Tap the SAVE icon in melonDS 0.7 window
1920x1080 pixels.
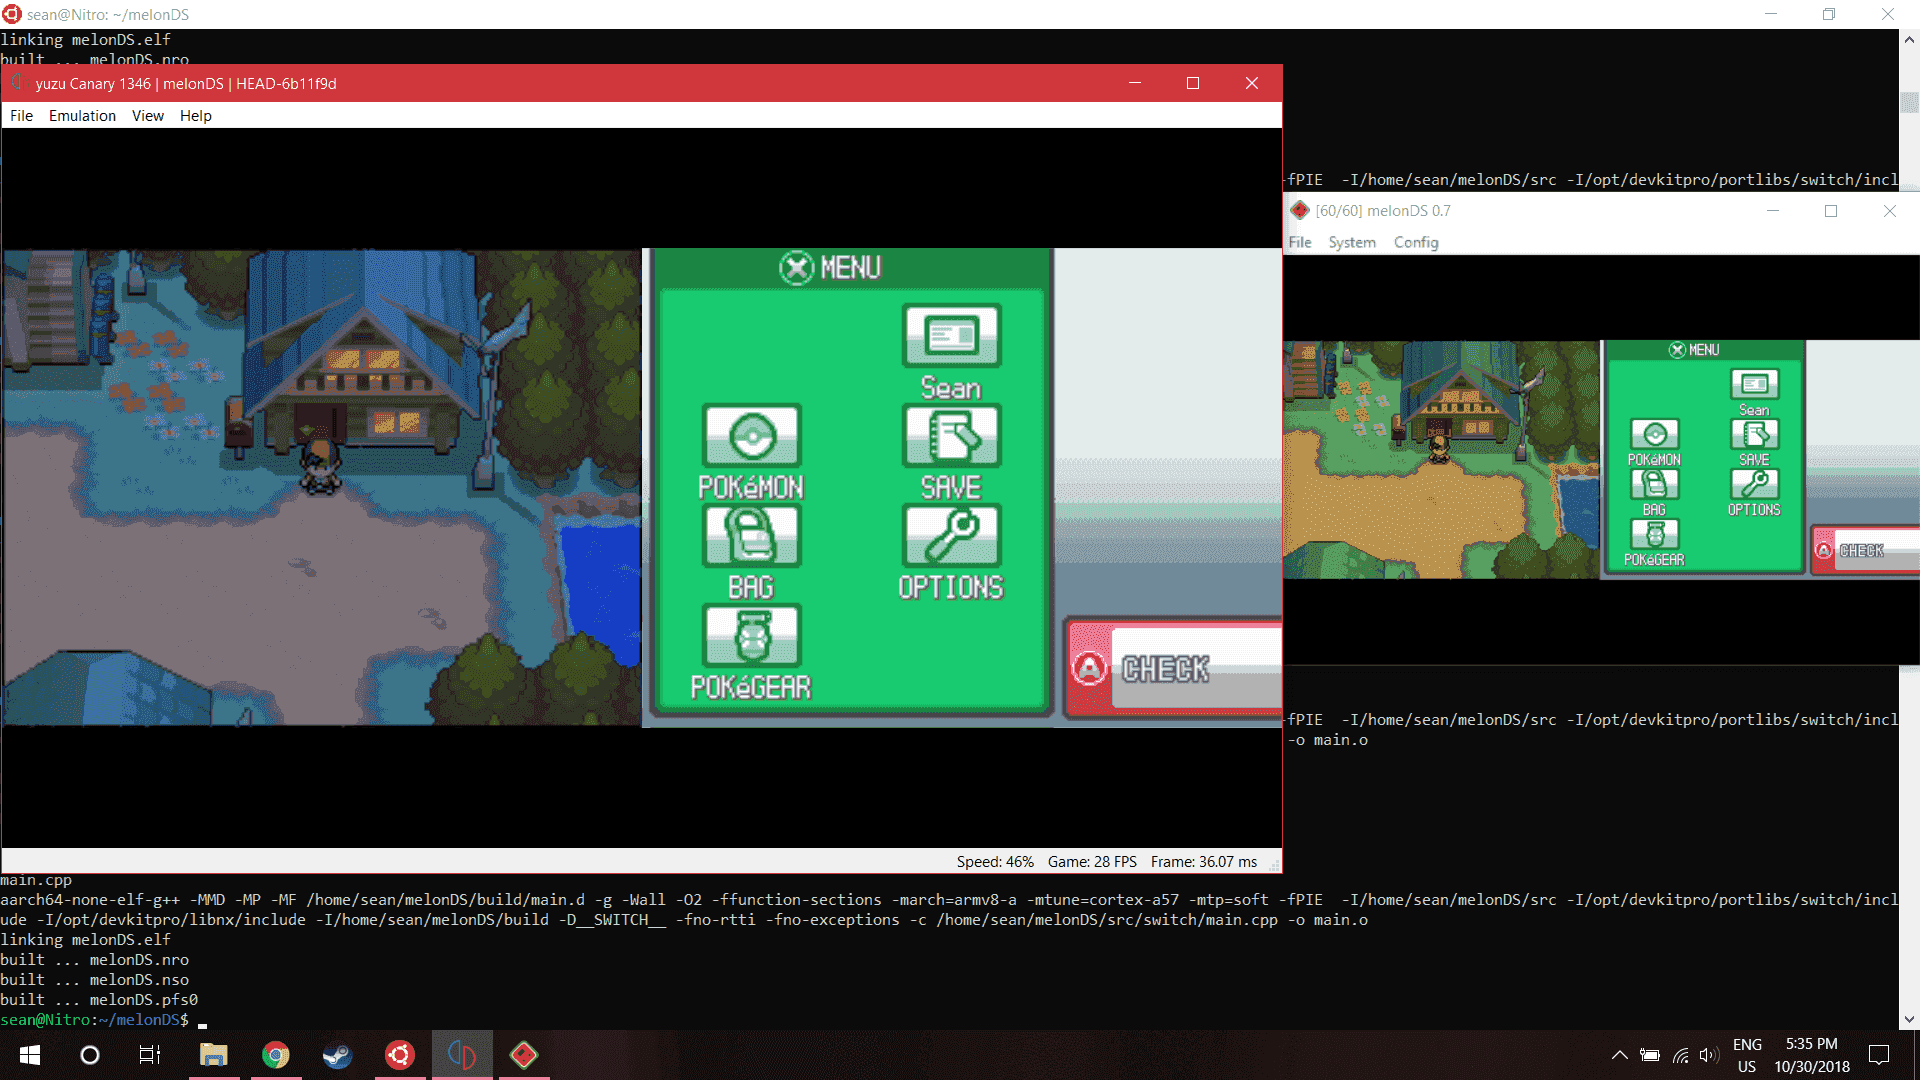click(x=1755, y=434)
